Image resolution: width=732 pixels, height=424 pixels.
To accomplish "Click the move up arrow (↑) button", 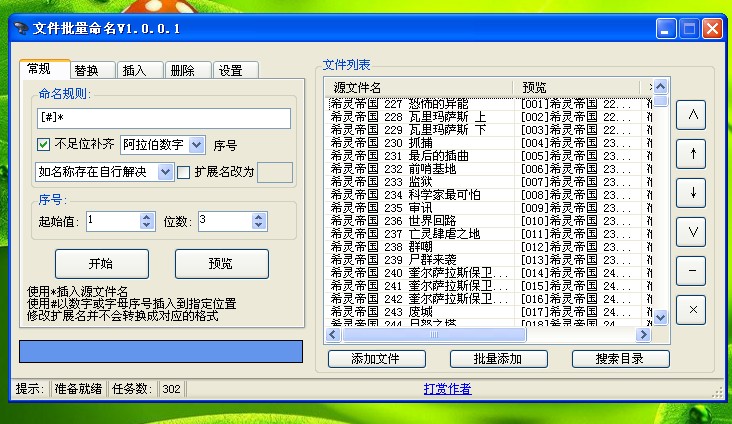I will [691, 153].
